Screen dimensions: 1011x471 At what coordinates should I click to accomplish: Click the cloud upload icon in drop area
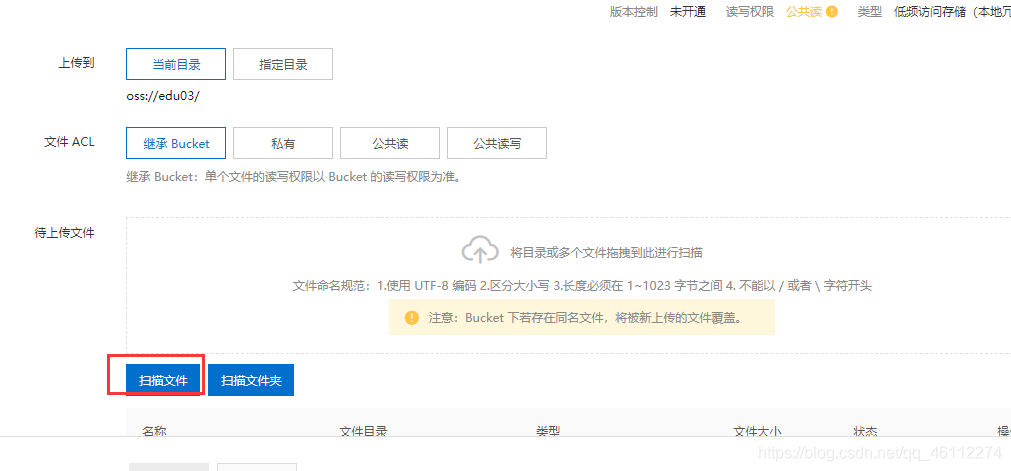pyautogui.click(x=480, y=250)
